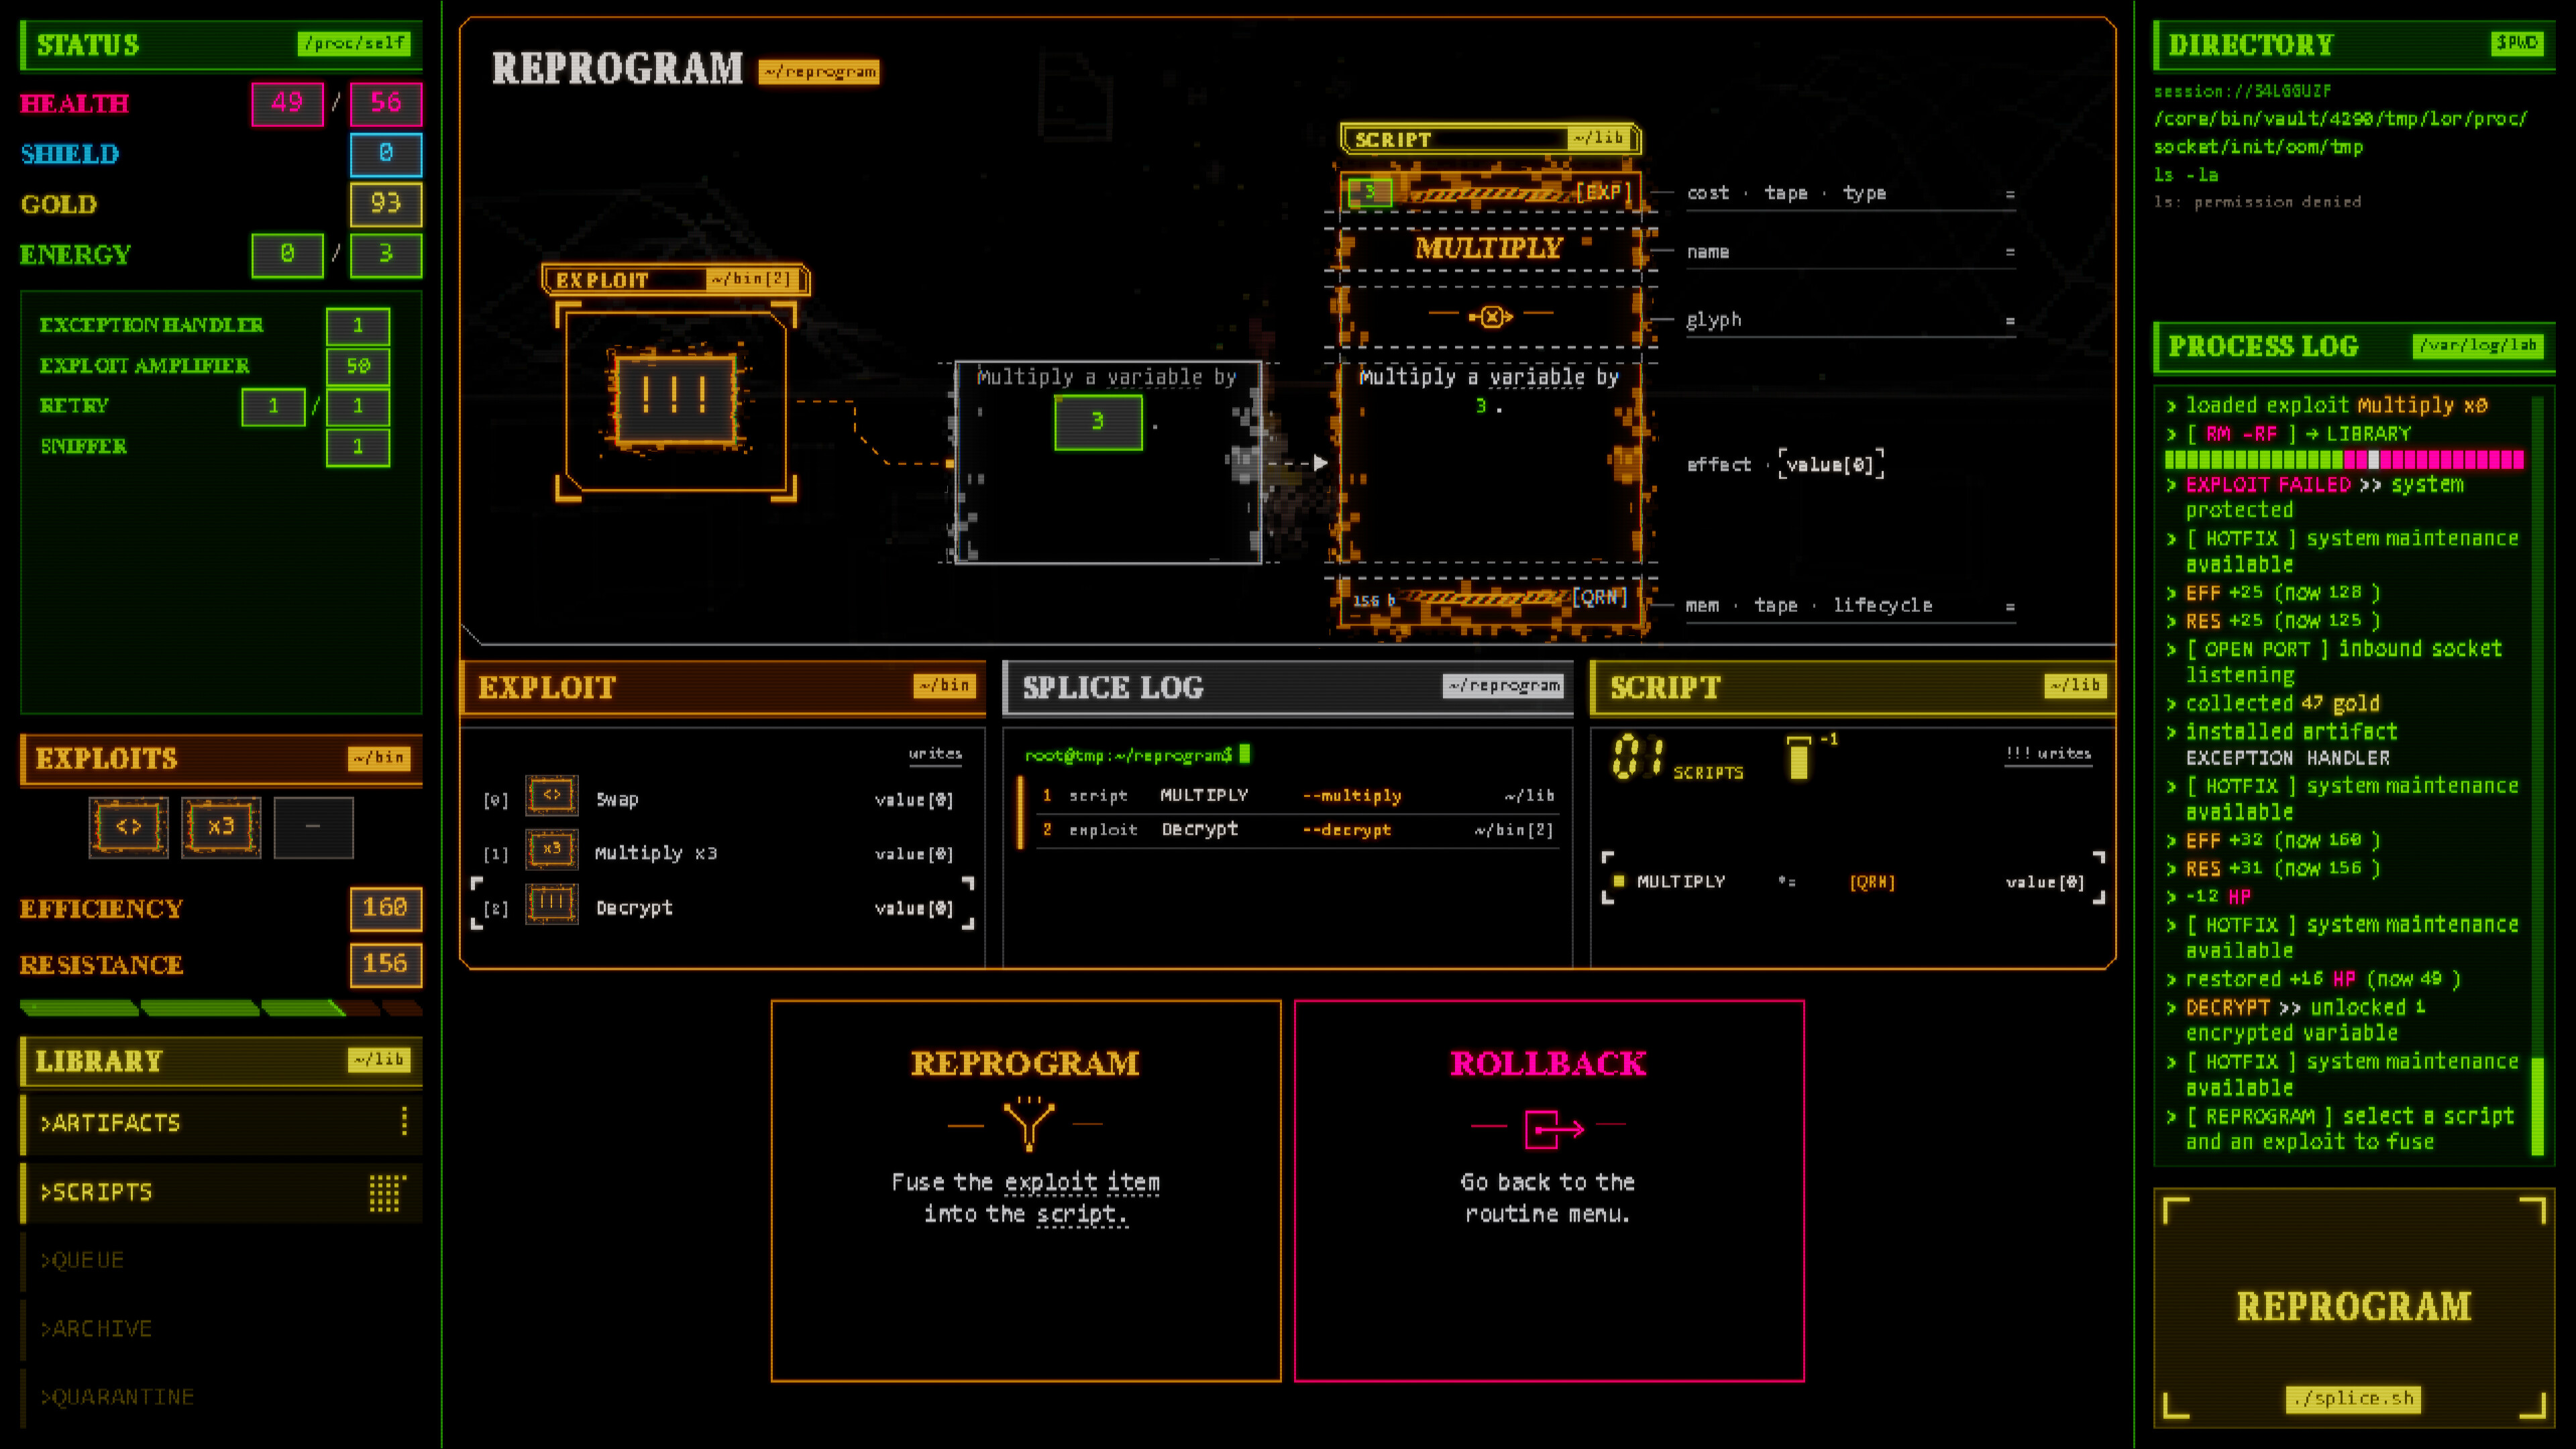2576x1449 pixels.
Task: Click the Multiply value 3 box
Action: point(1098,422)
